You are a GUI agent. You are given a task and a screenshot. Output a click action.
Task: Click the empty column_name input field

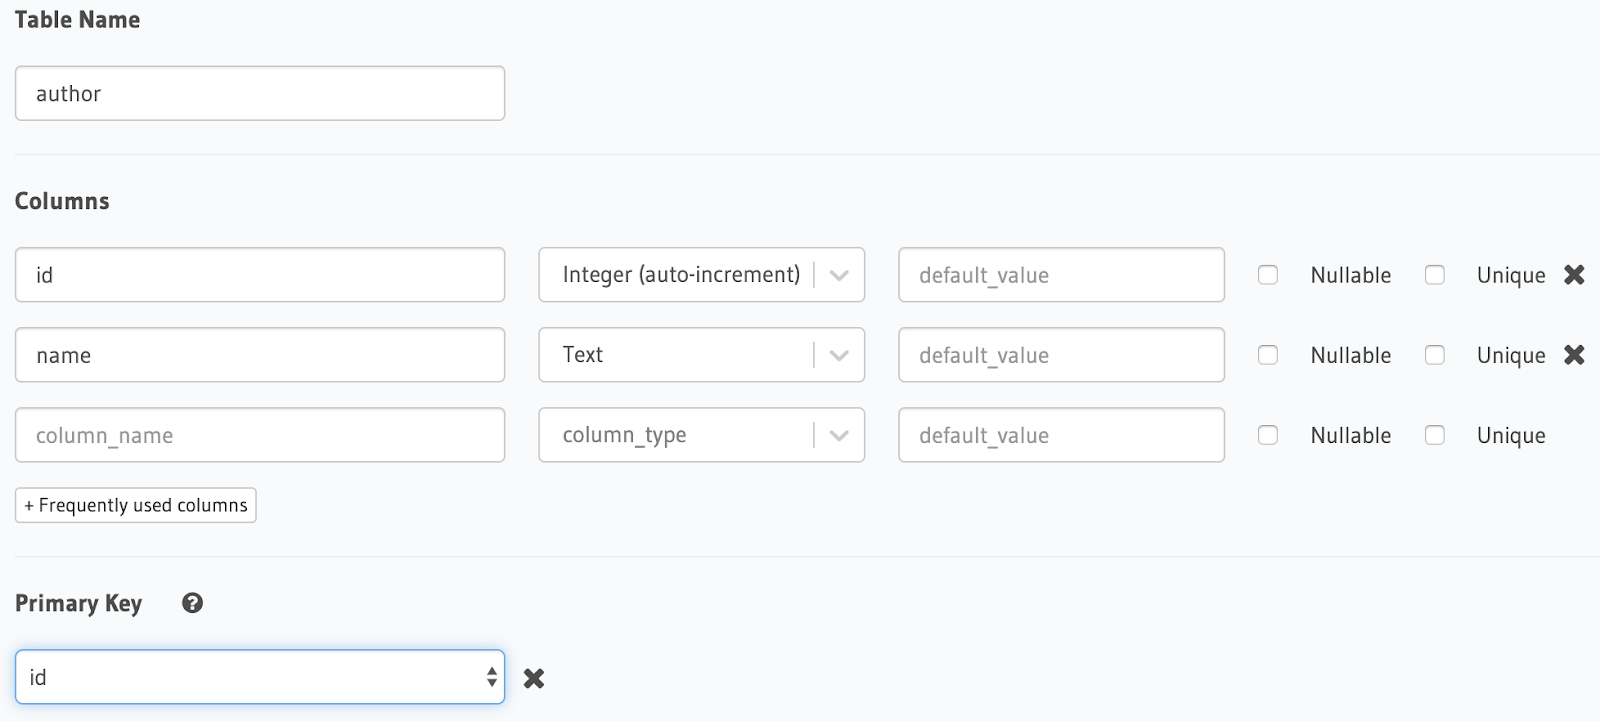[260, 435]
